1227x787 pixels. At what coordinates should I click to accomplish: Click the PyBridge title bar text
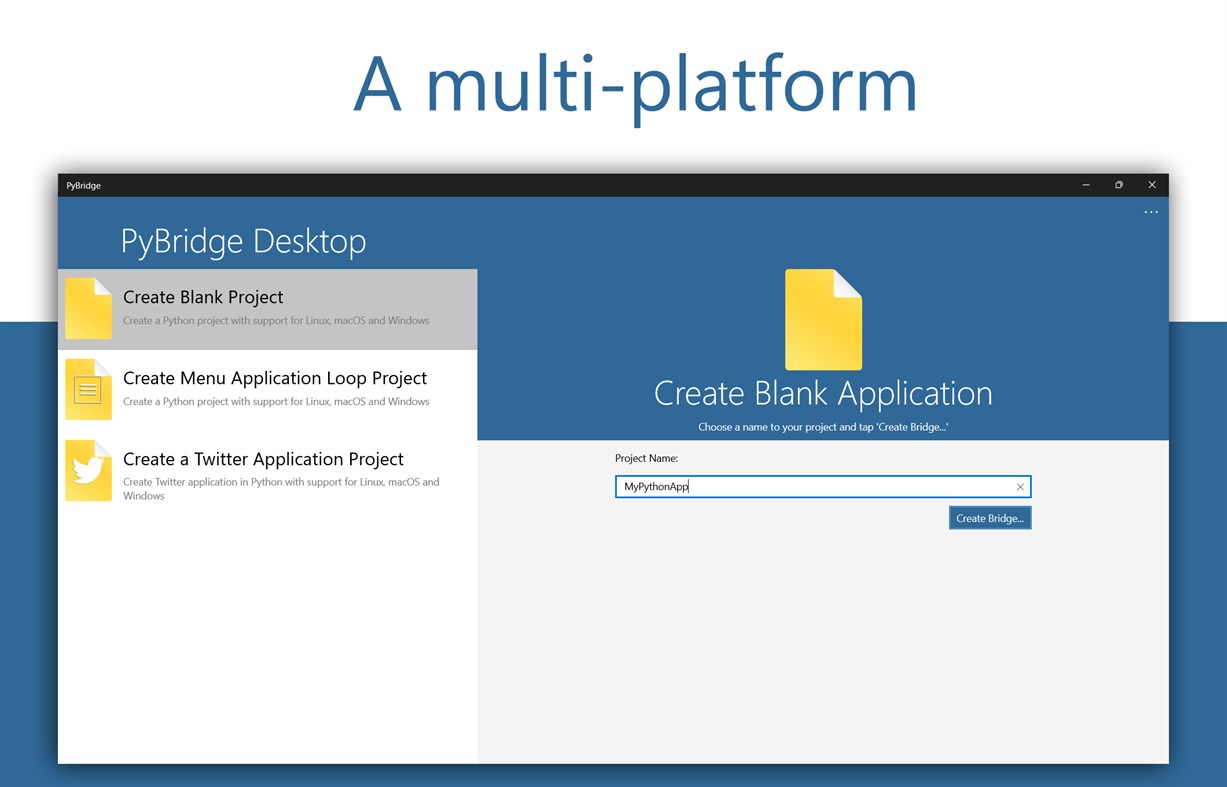84,186
